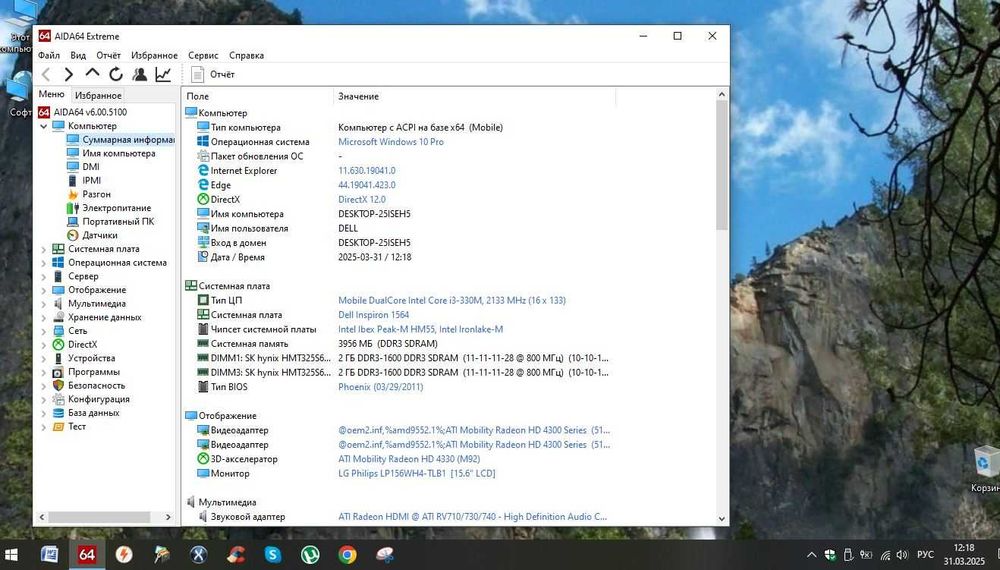
Task: Open the Phoenix (03/29/2011) BIOS link
Action: [381, 387]
